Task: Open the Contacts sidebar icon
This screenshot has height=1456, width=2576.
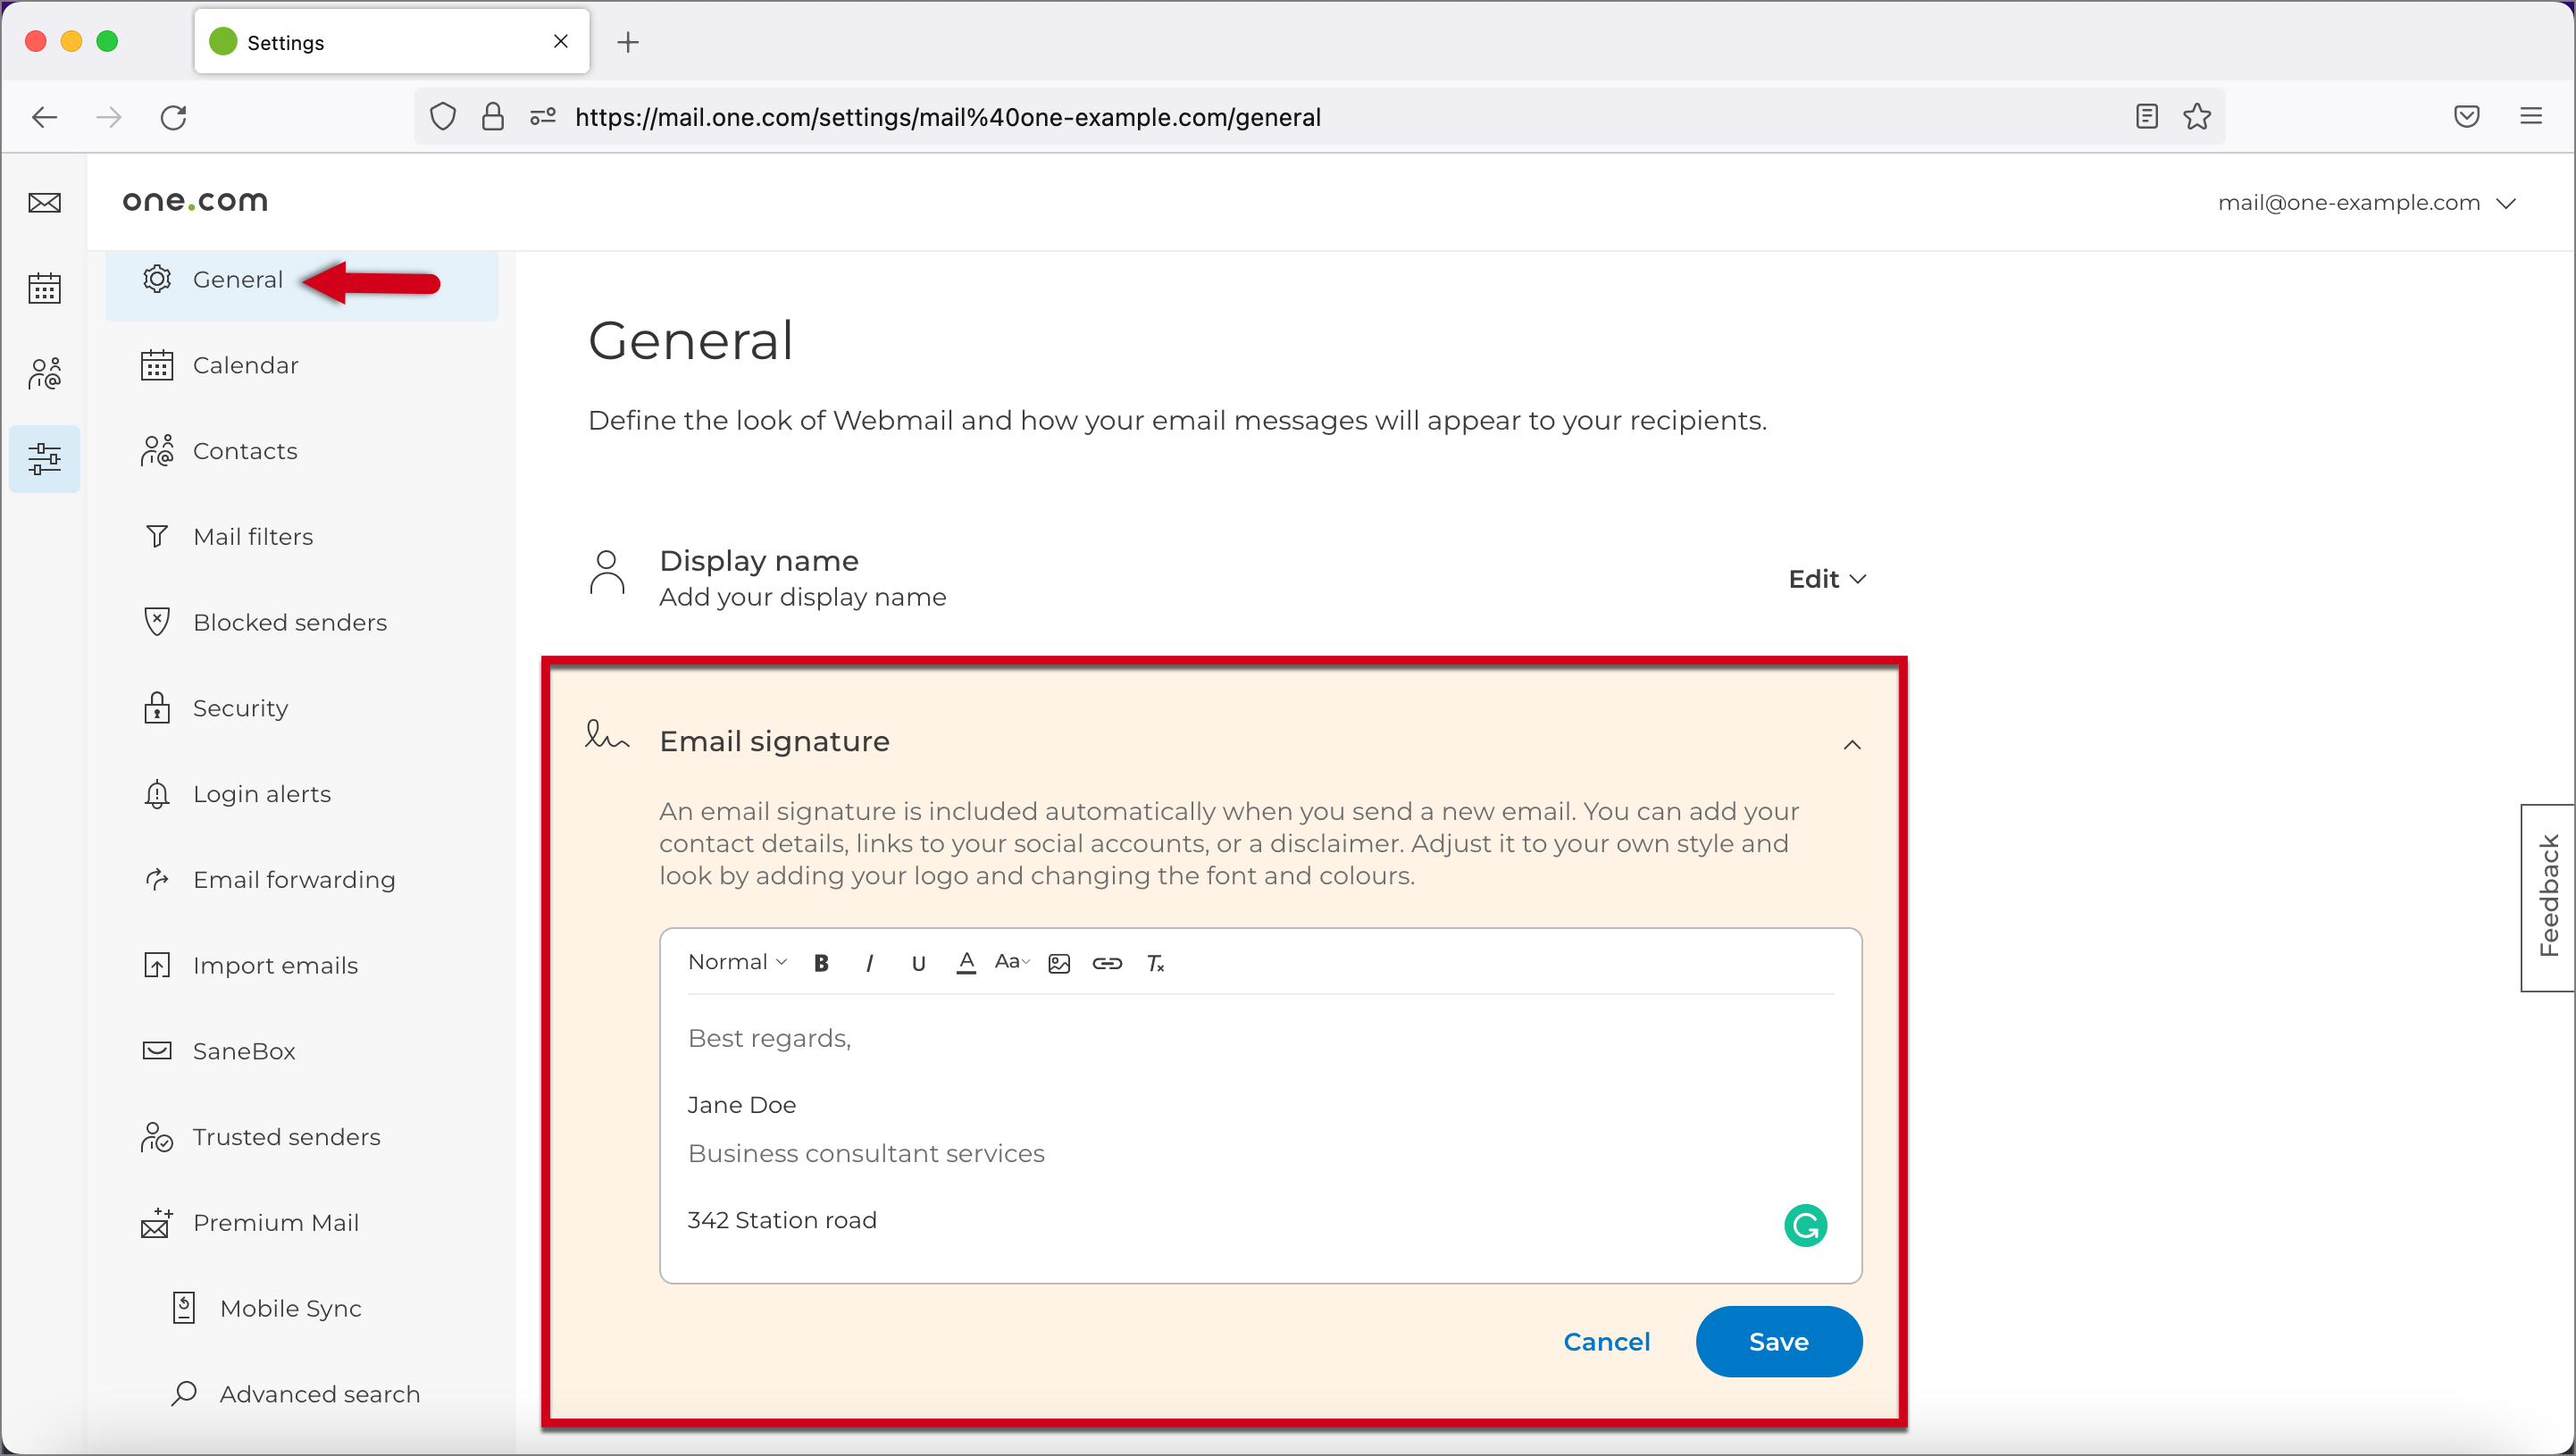Action: pyautogui.click(x=44, y=373)
